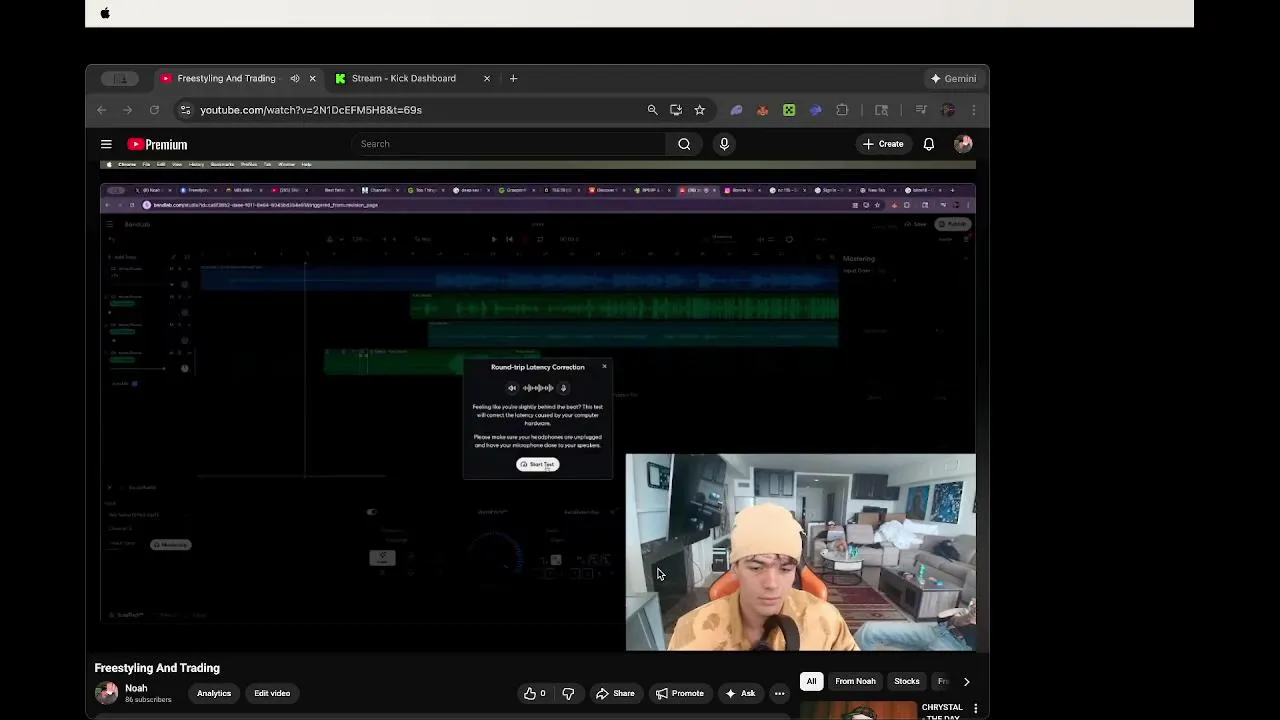The width and height of the screenshot is (1280, 720).
Task: Promote this video
Action: point(680,693)
